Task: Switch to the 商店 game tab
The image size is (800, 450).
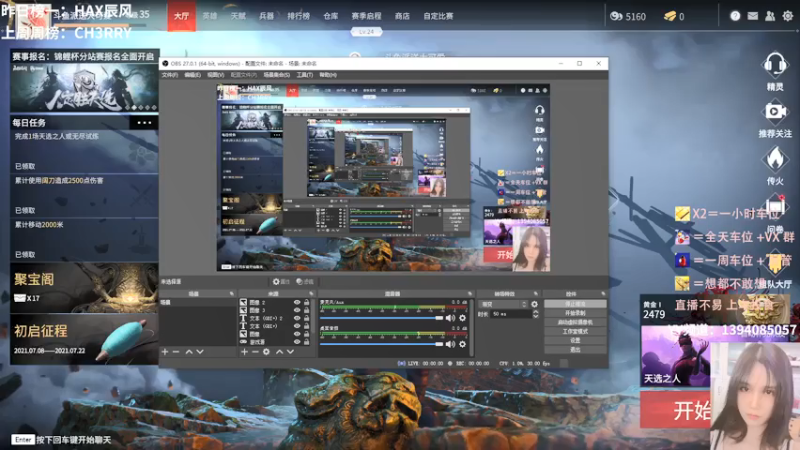Action: [402, 16]
